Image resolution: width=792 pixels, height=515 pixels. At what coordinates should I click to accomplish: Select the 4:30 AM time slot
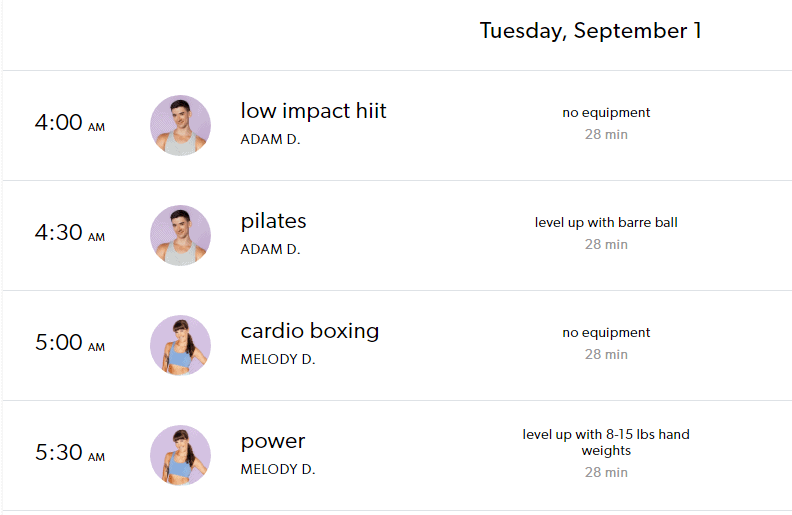tap(70, 233)
